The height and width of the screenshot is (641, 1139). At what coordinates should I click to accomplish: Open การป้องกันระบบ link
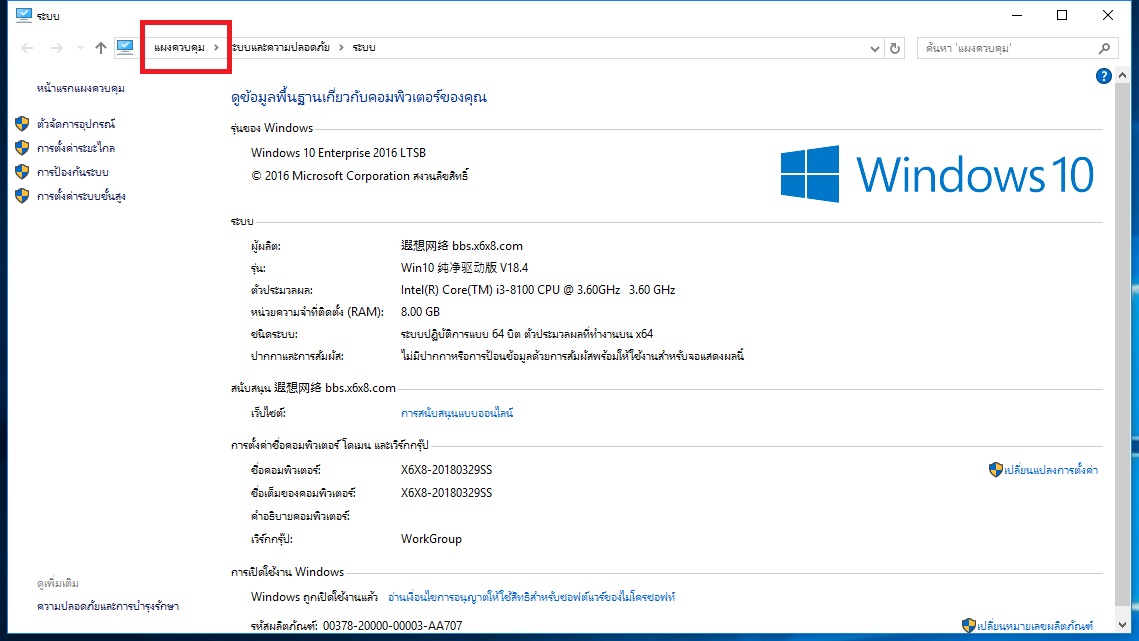coord(73,172)
